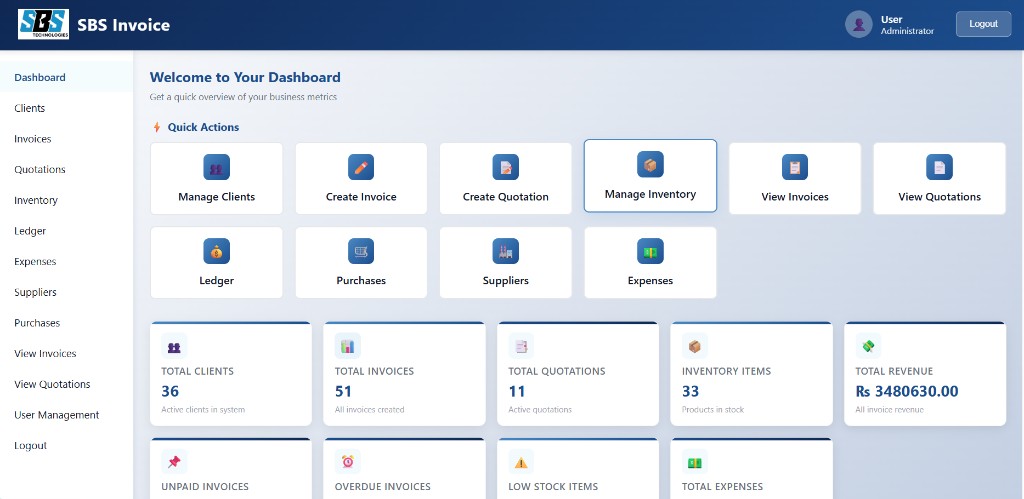Click Logout in the sidebar
Image resolution: width=1024 pixels, height=499 pixels.
pyautogui.click(x=67, y=445)
